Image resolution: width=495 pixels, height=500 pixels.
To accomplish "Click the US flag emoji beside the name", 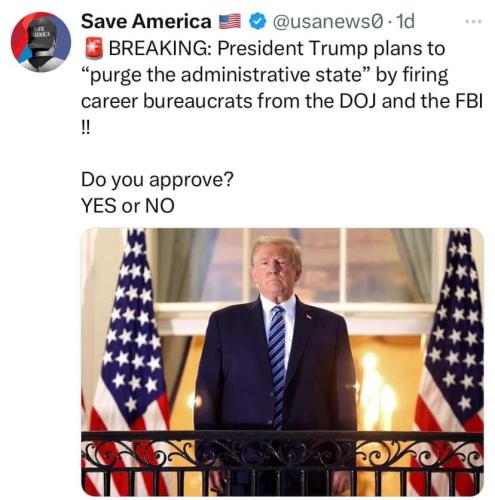I will (x=230, y=21).
